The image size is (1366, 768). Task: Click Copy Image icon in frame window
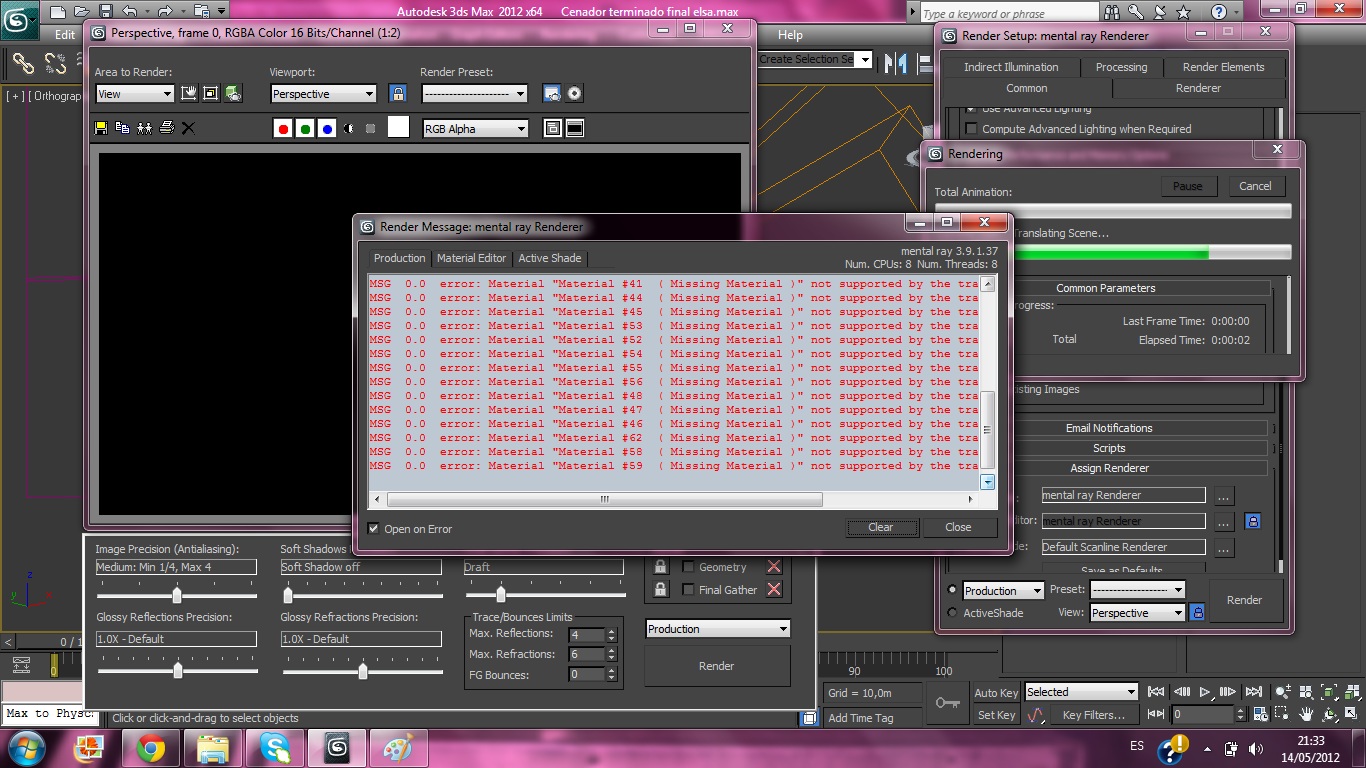click(122, 128)
